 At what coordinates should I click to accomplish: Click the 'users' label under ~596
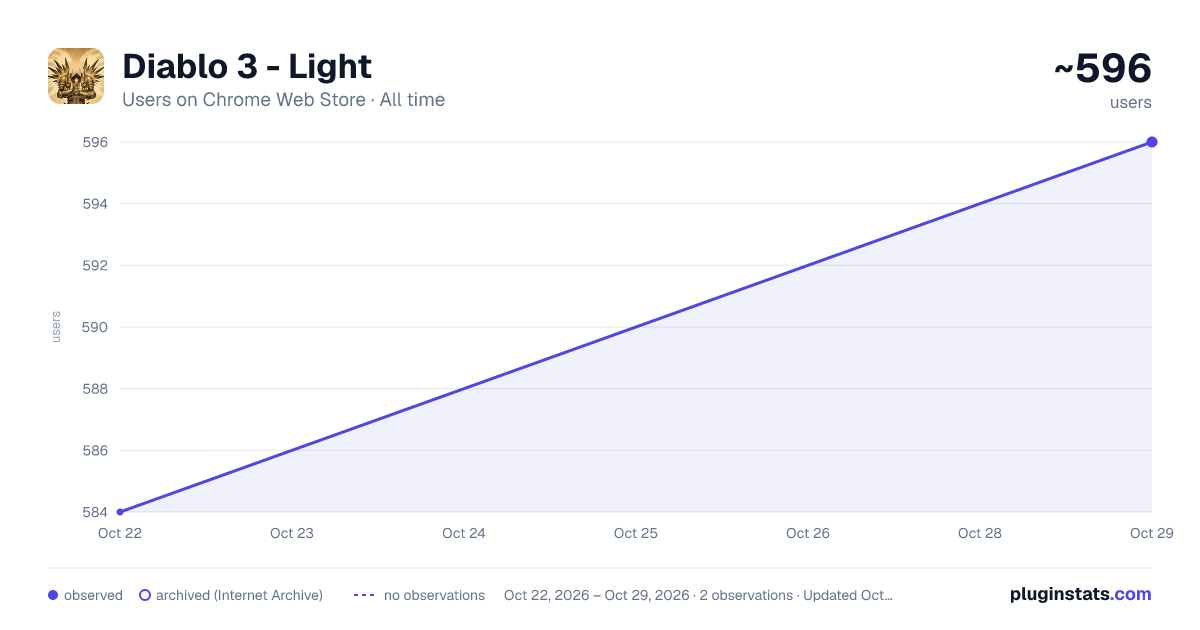(x=1131, y=102)
